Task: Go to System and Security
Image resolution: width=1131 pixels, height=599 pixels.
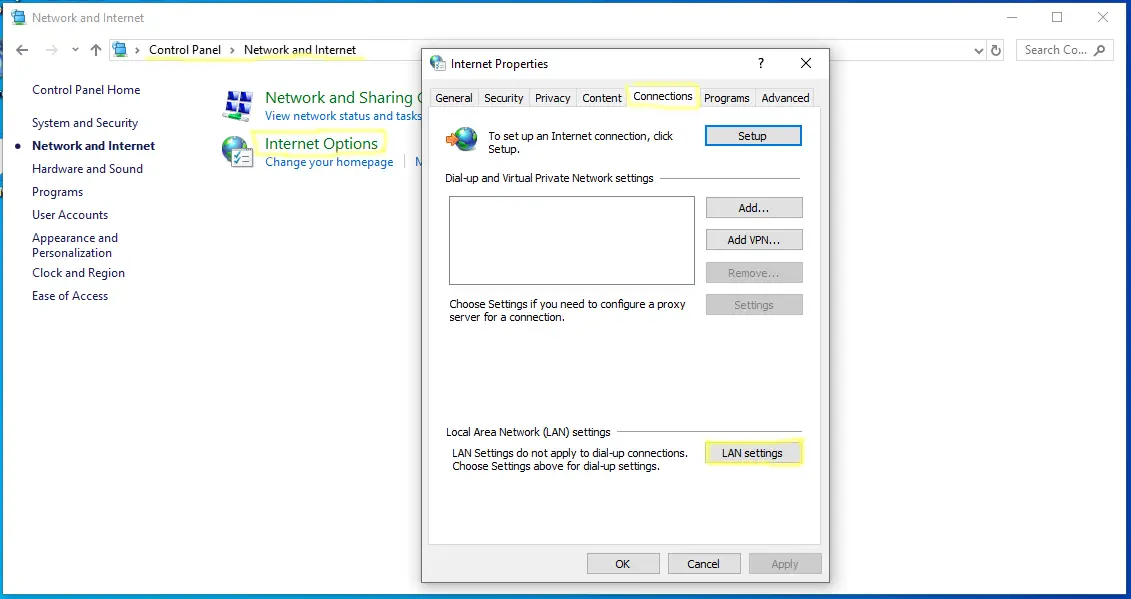Action: coord(85,123)
